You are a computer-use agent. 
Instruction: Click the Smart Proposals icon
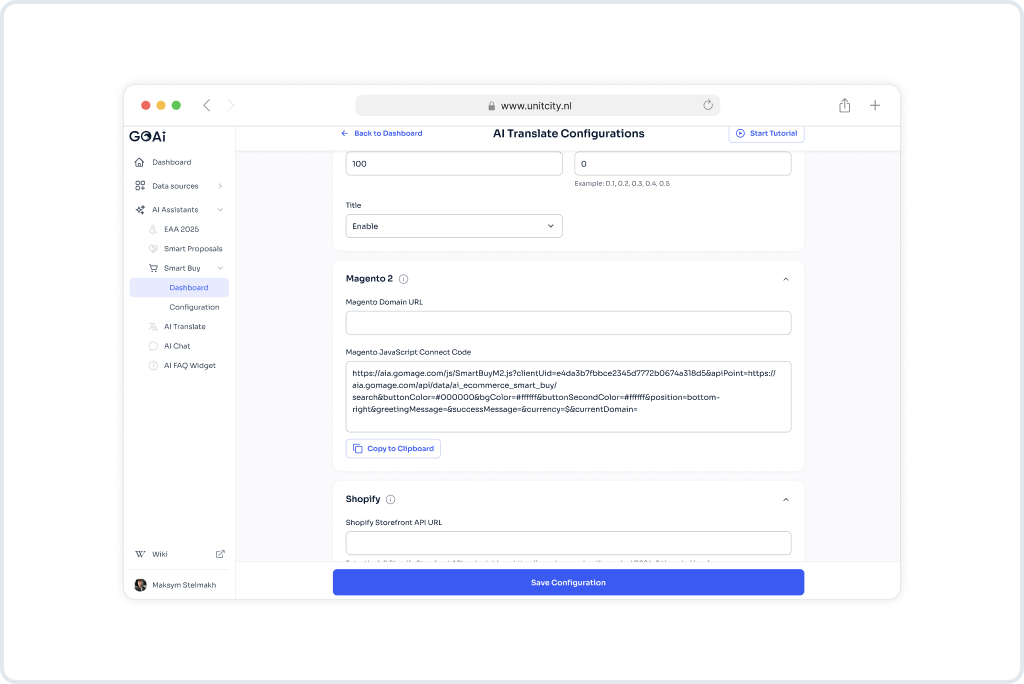click(x=153, y=249)
